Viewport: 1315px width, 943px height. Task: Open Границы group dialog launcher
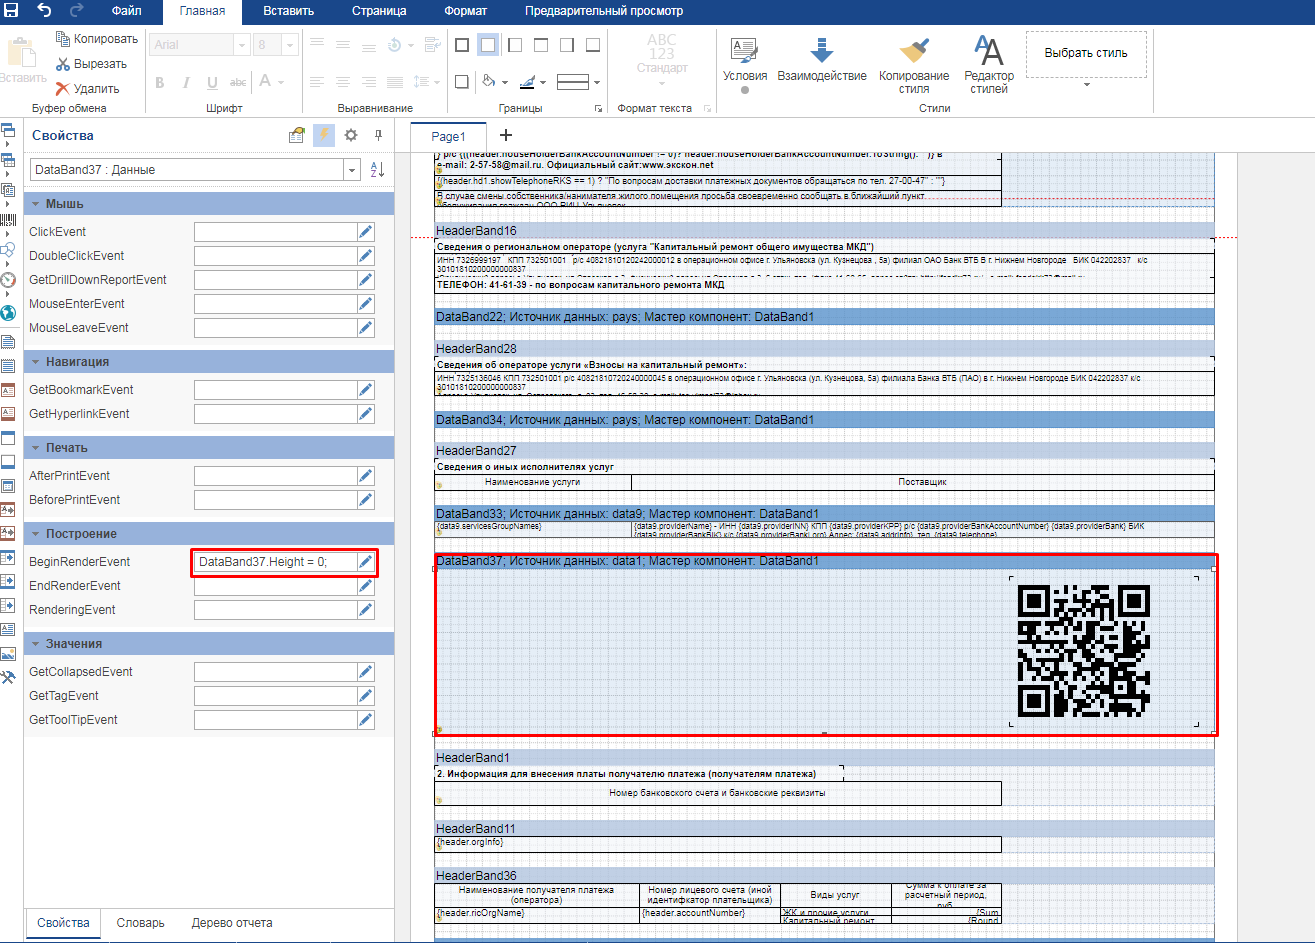(599, 108)
